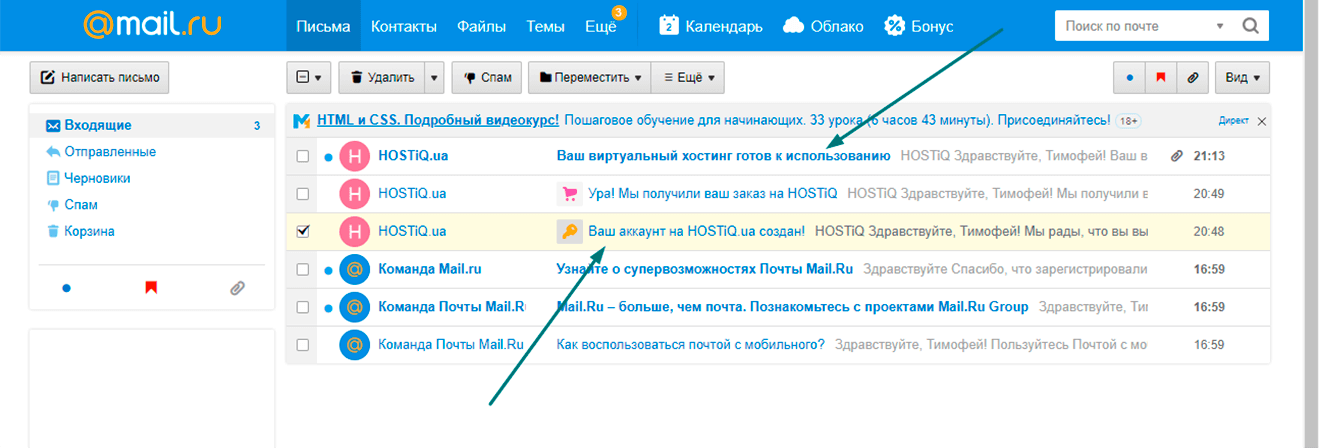
Task: Filter unread with blue dot toolbar button
Action: [x=1129, y=77]
